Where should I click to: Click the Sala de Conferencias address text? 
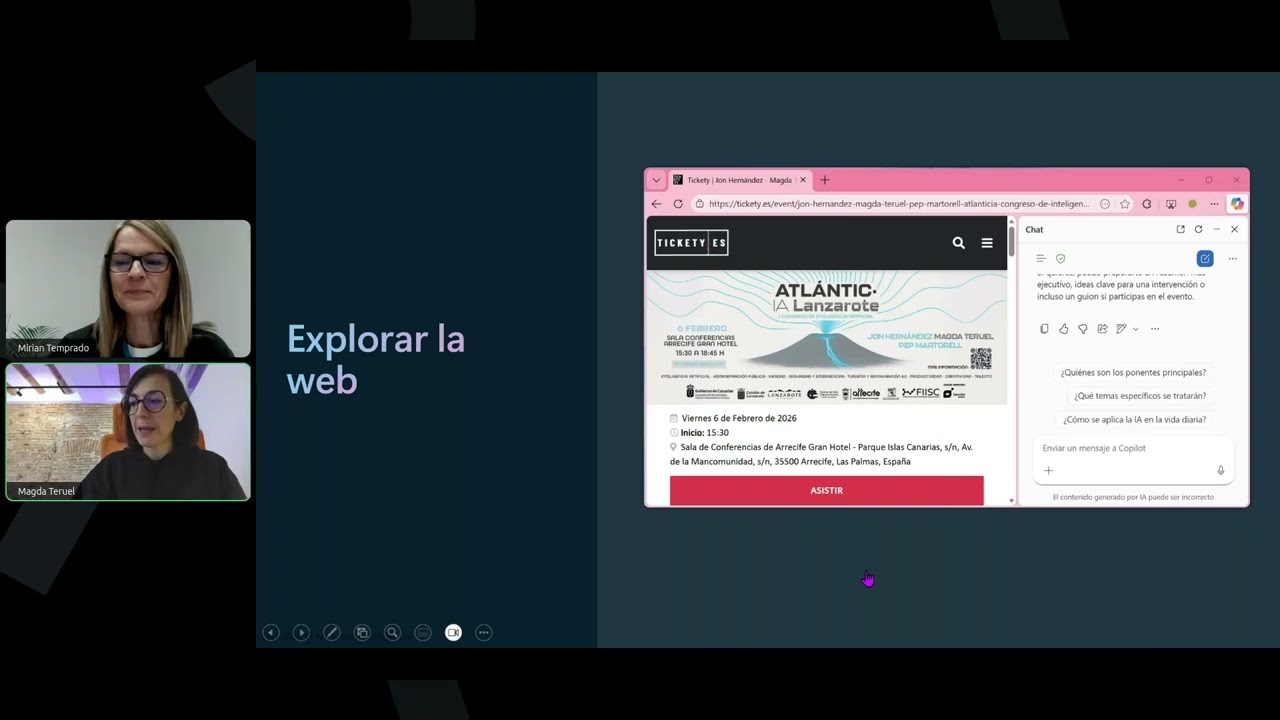pyautogui.click(x=821, y=454)
